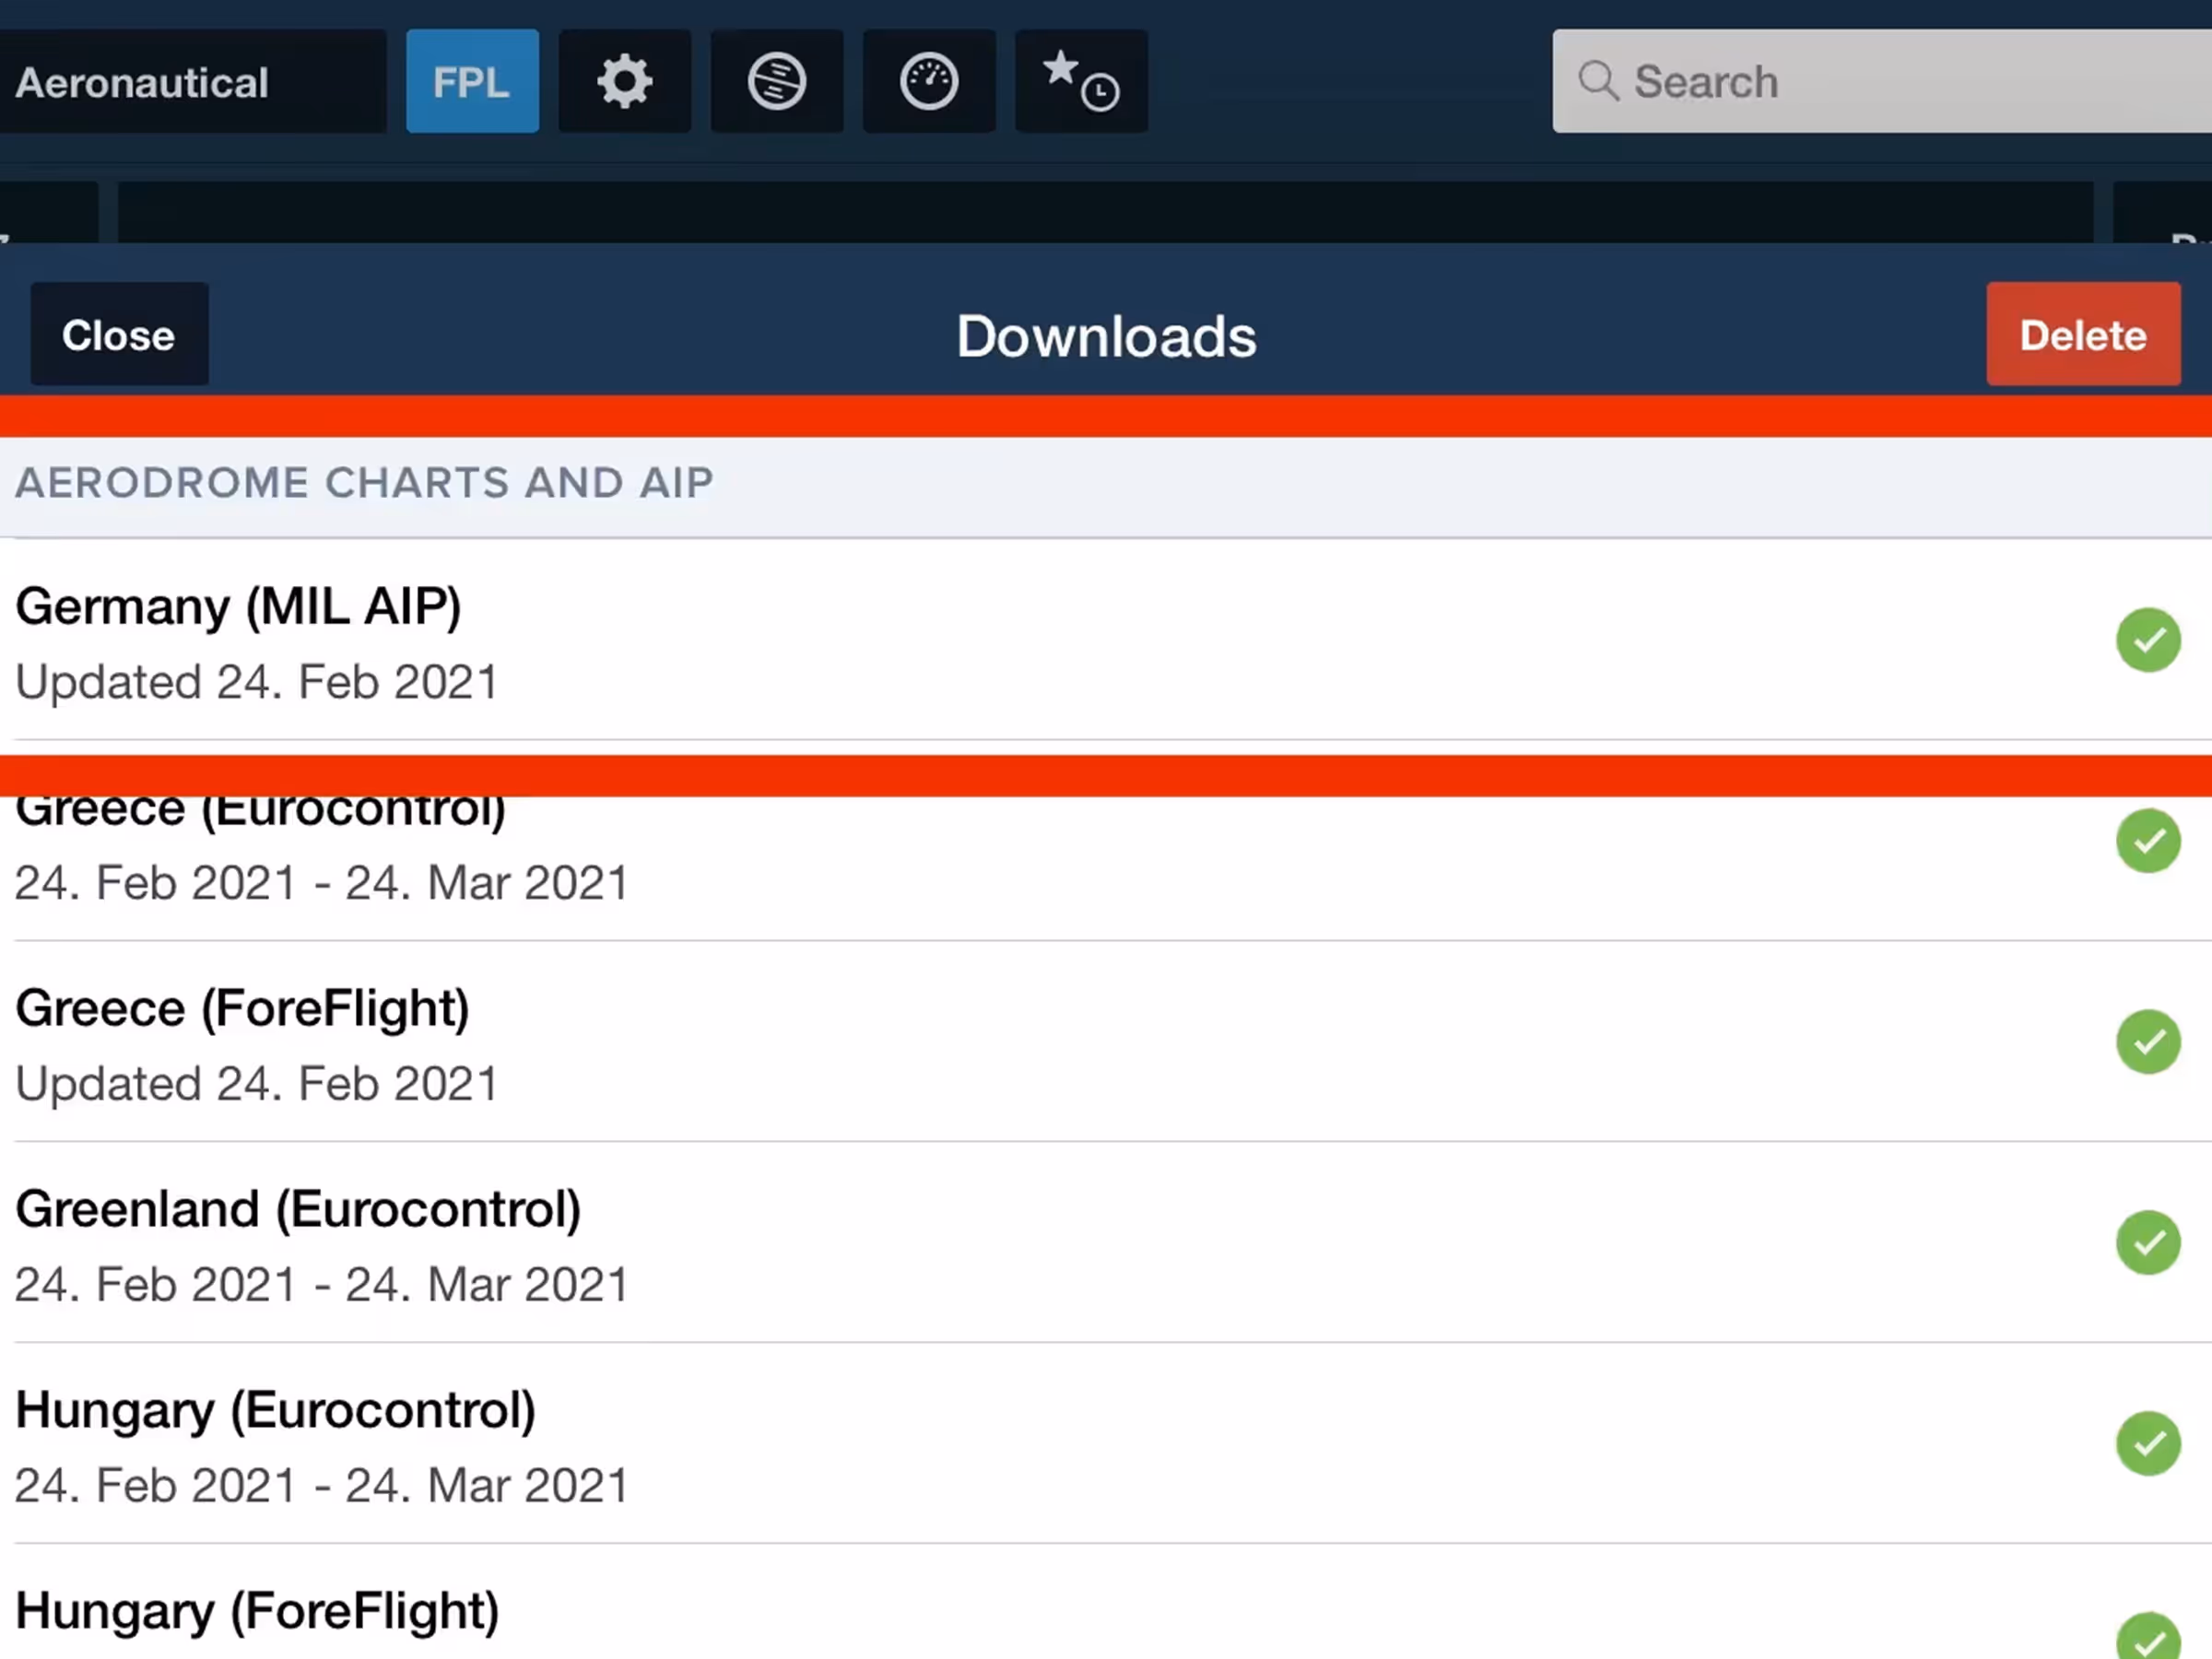
Task: Tap green checkmark for Germany (MIL AIP)
Action: pos(2147,640)
